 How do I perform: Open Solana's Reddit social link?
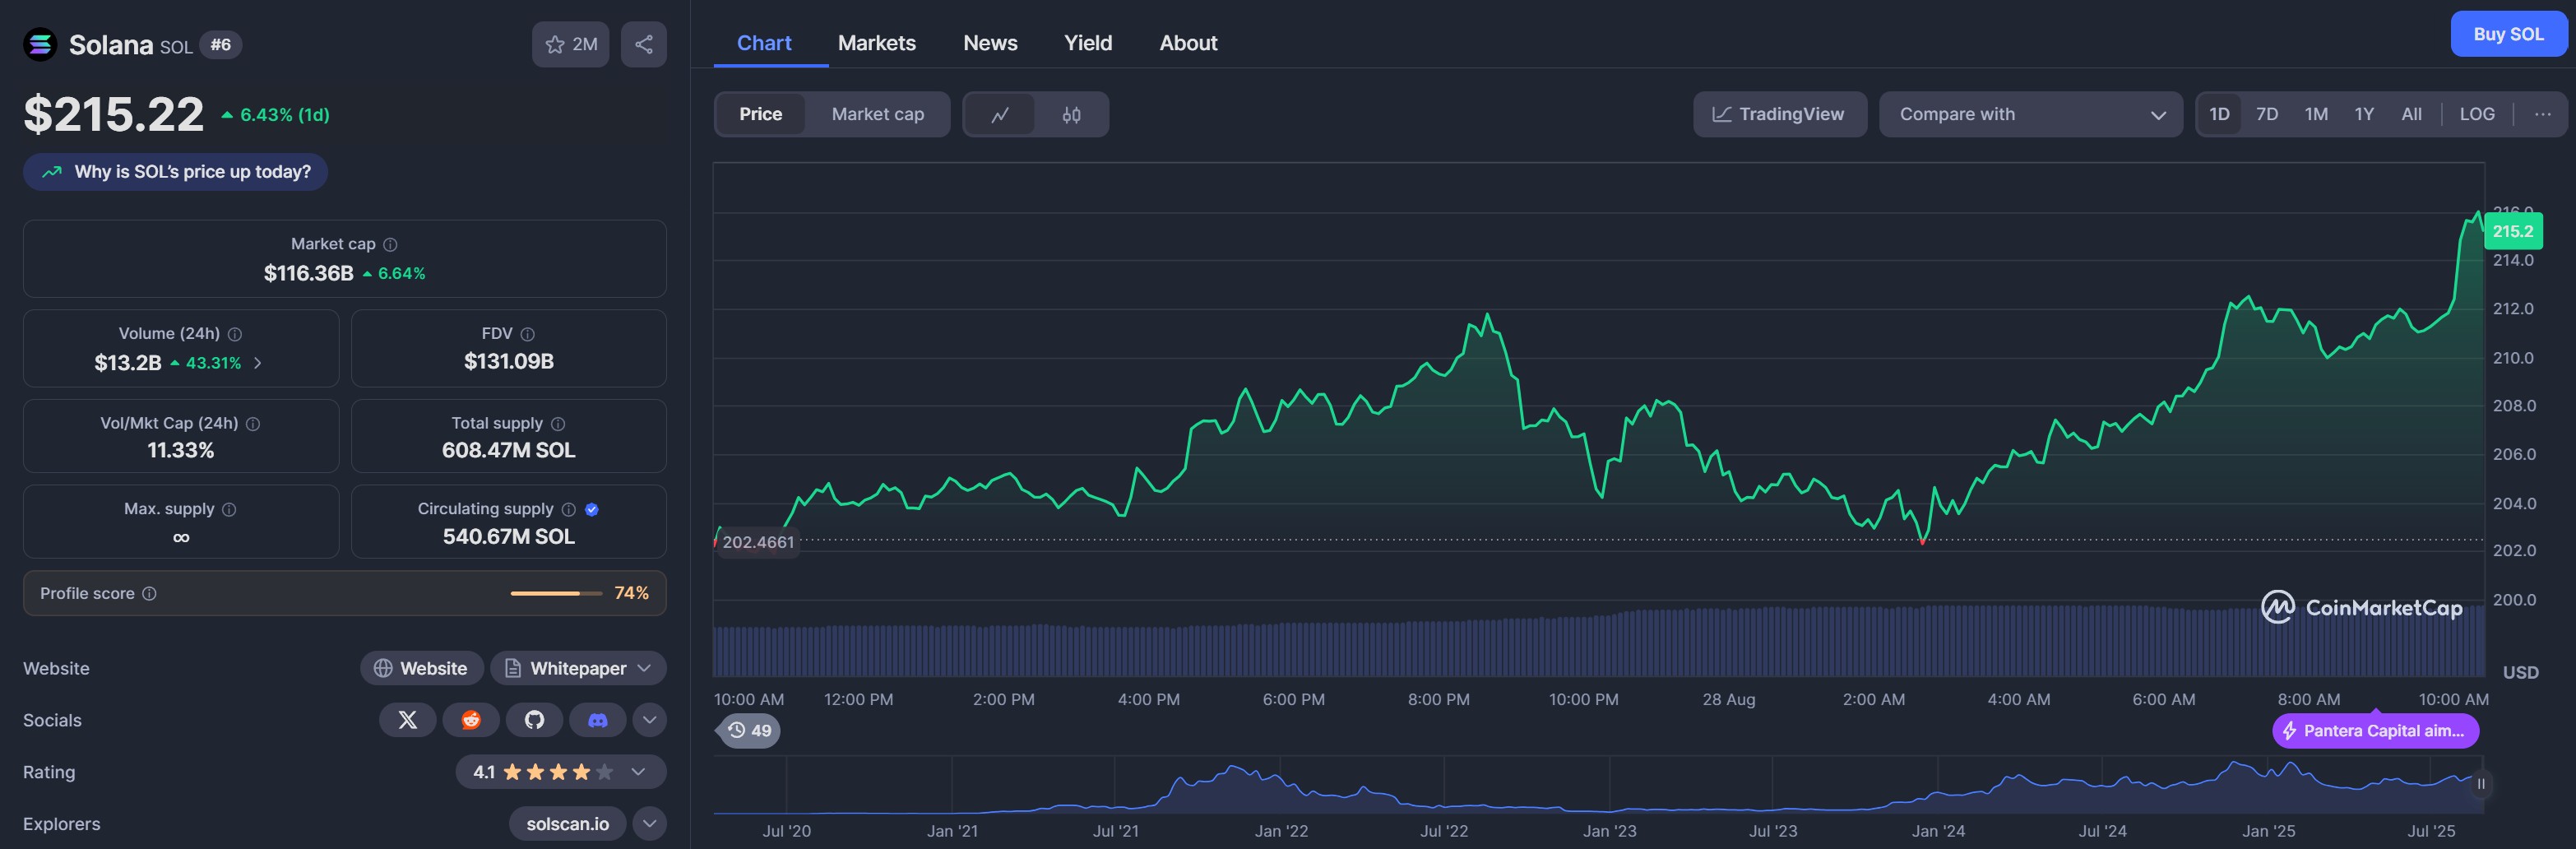point(471,720)
